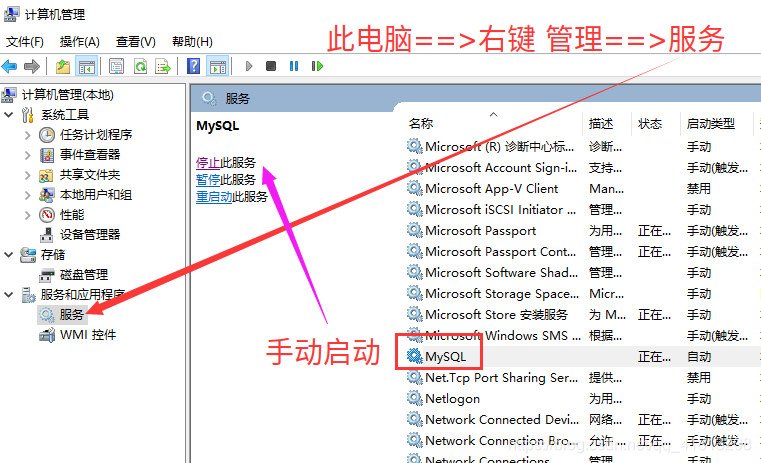Viewport: 761px width, 463px height.
Task: Select Network Connected Devices service
Action: click(582, 420)
